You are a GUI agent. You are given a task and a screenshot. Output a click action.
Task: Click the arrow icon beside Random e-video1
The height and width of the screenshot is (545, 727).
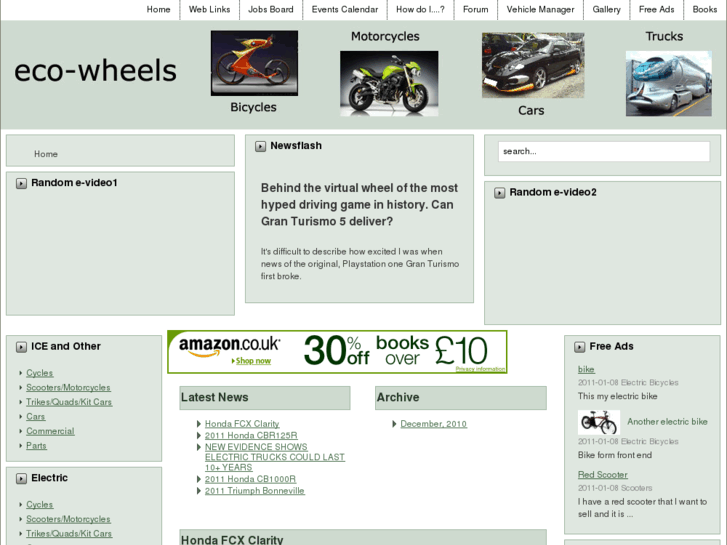click(x=21, y=183)
